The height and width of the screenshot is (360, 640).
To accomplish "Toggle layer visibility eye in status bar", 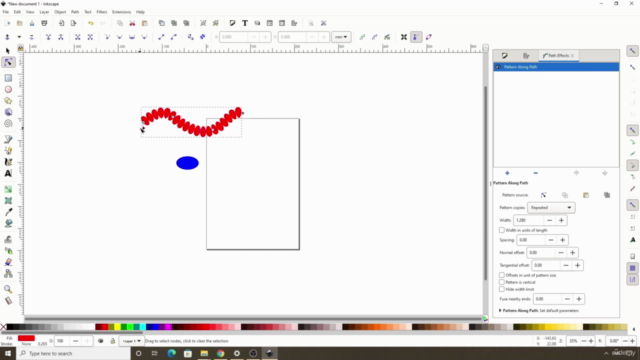I will (100, 341).
